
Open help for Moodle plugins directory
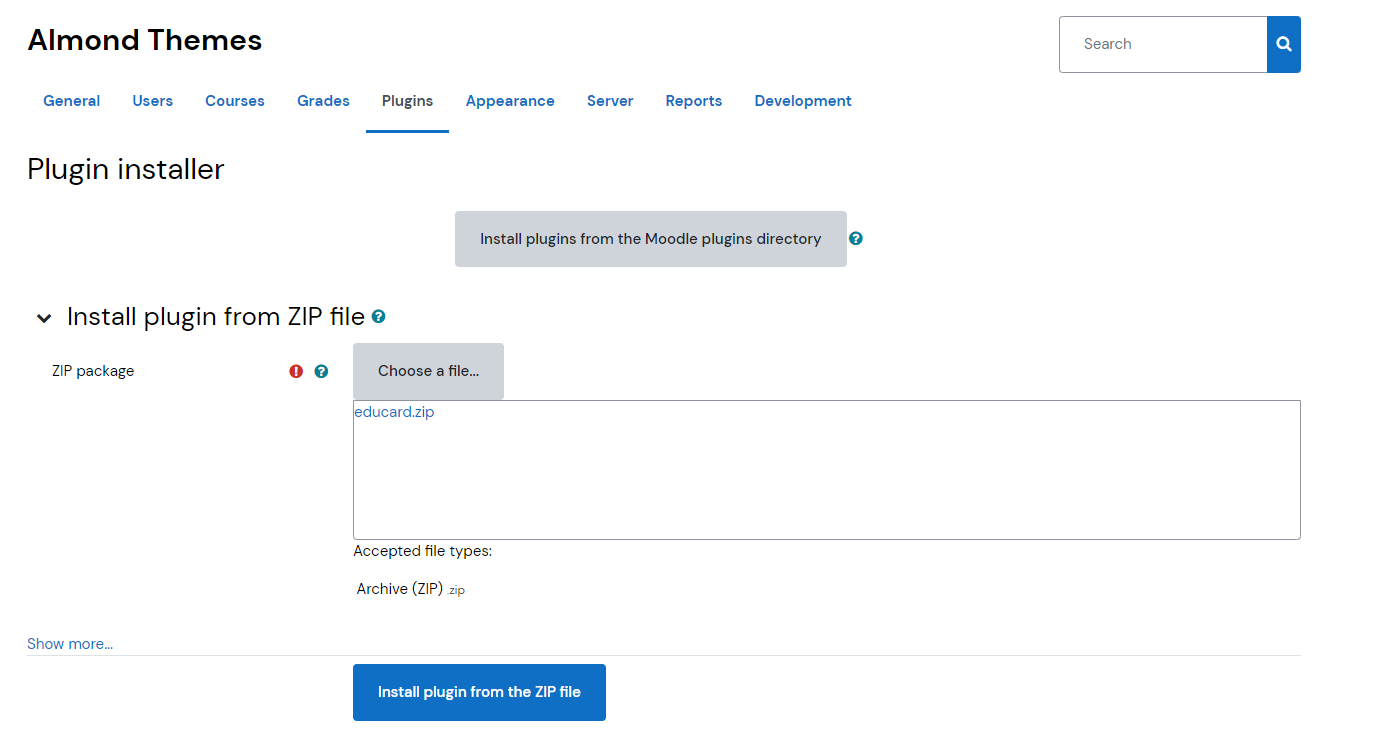pyautogui.click(x=856, y=239)
